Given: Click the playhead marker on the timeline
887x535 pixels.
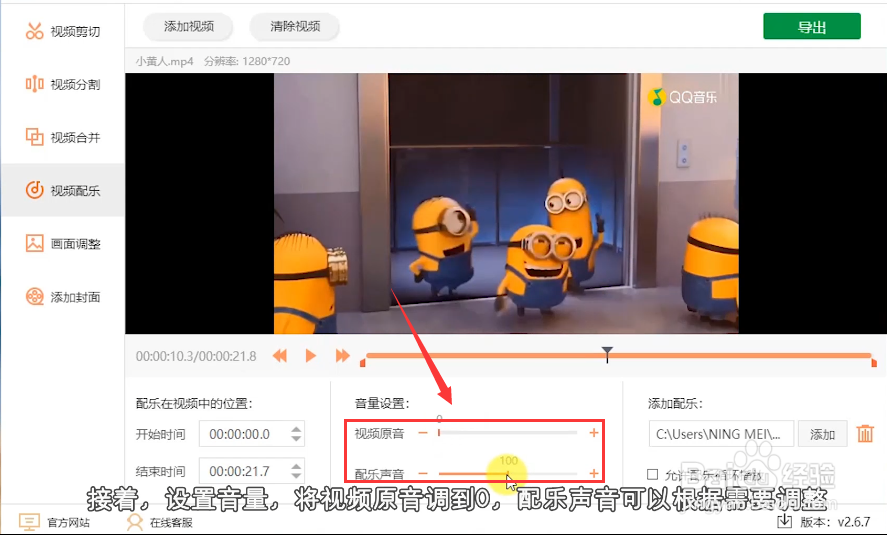Looking at the screenshot, I should point(607,354).
